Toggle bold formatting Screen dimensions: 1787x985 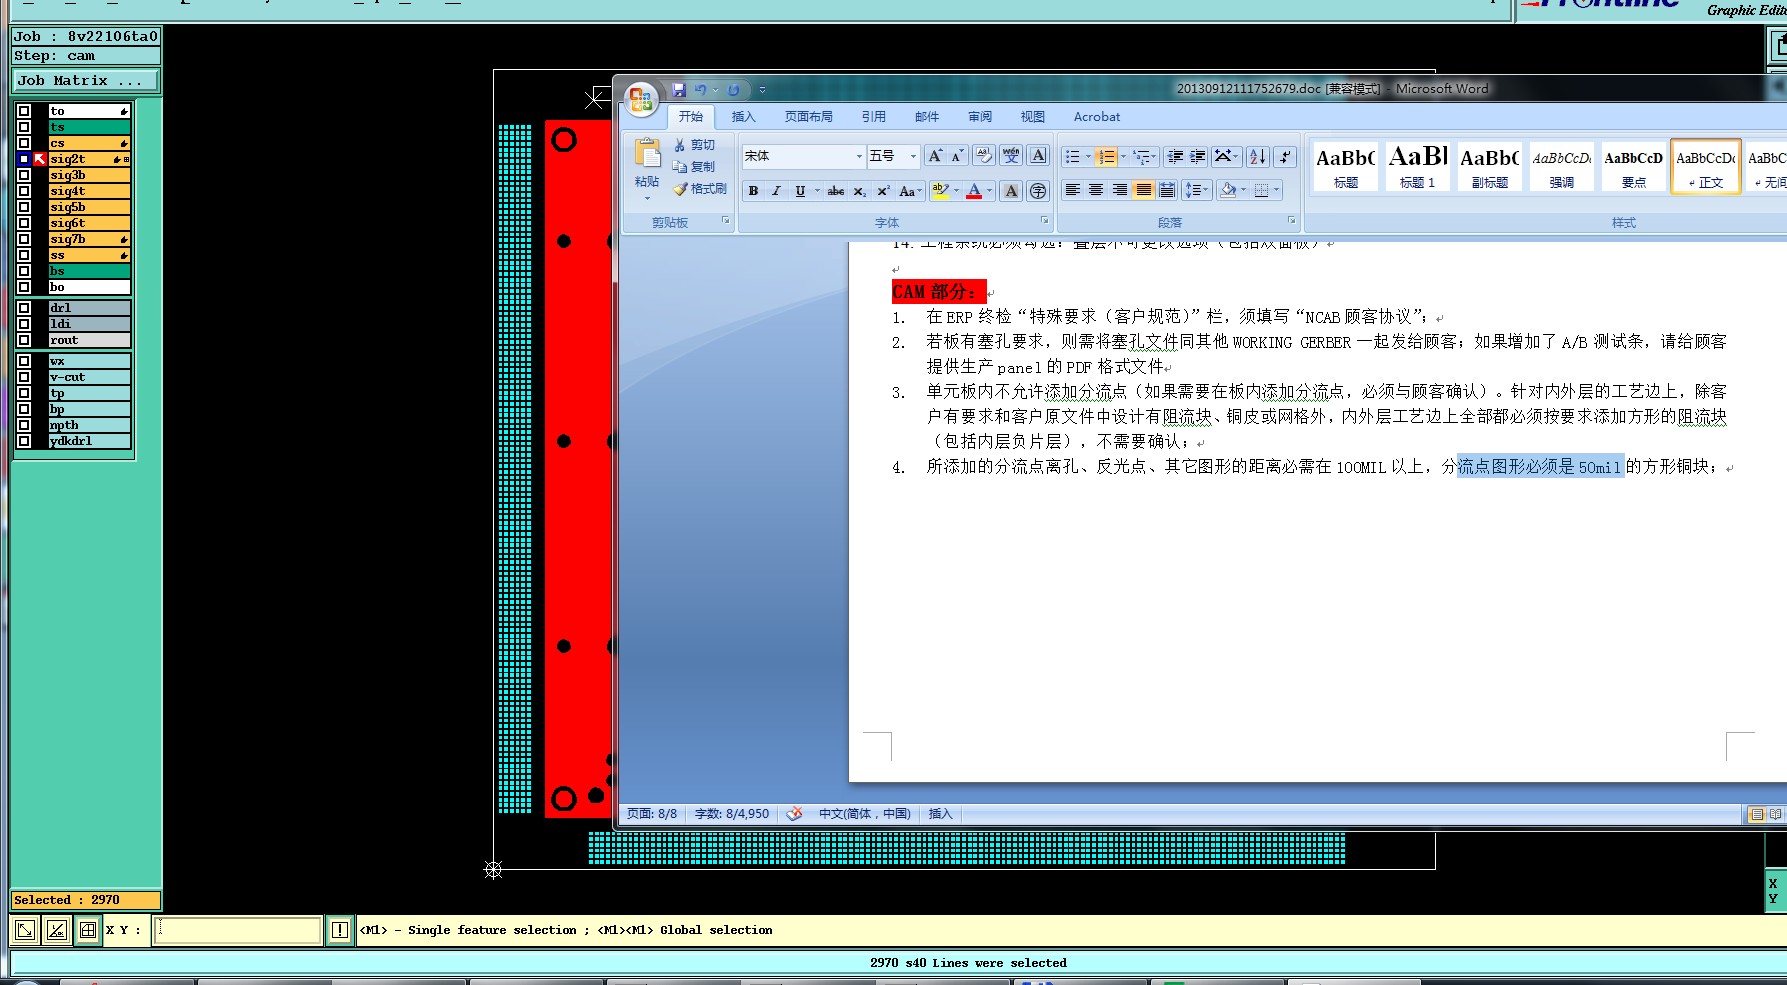(753, 191)
